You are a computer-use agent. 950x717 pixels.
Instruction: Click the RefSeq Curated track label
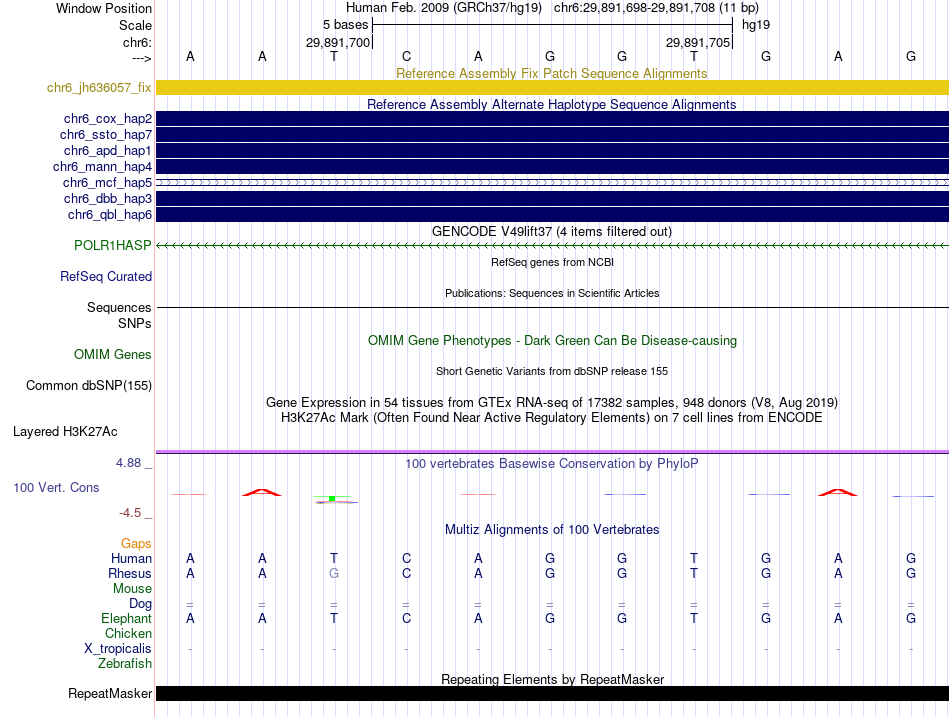(x=106, y=276)
